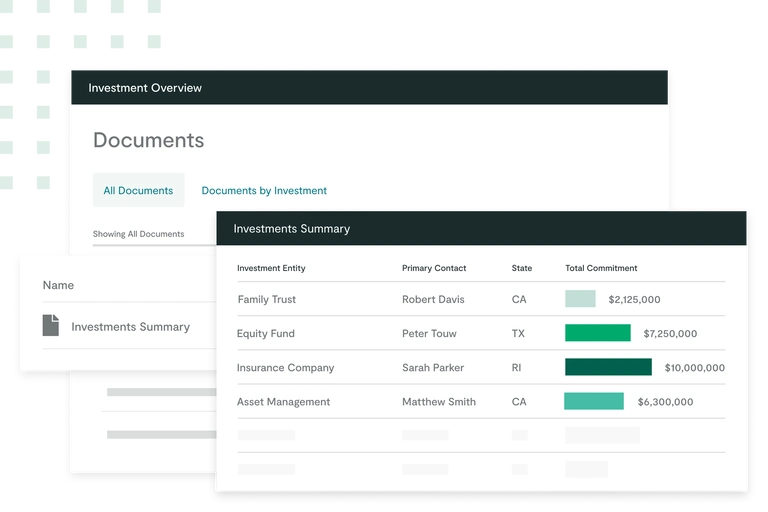
Task: Select the Equity Fund entity
Action: coord(266,333)
